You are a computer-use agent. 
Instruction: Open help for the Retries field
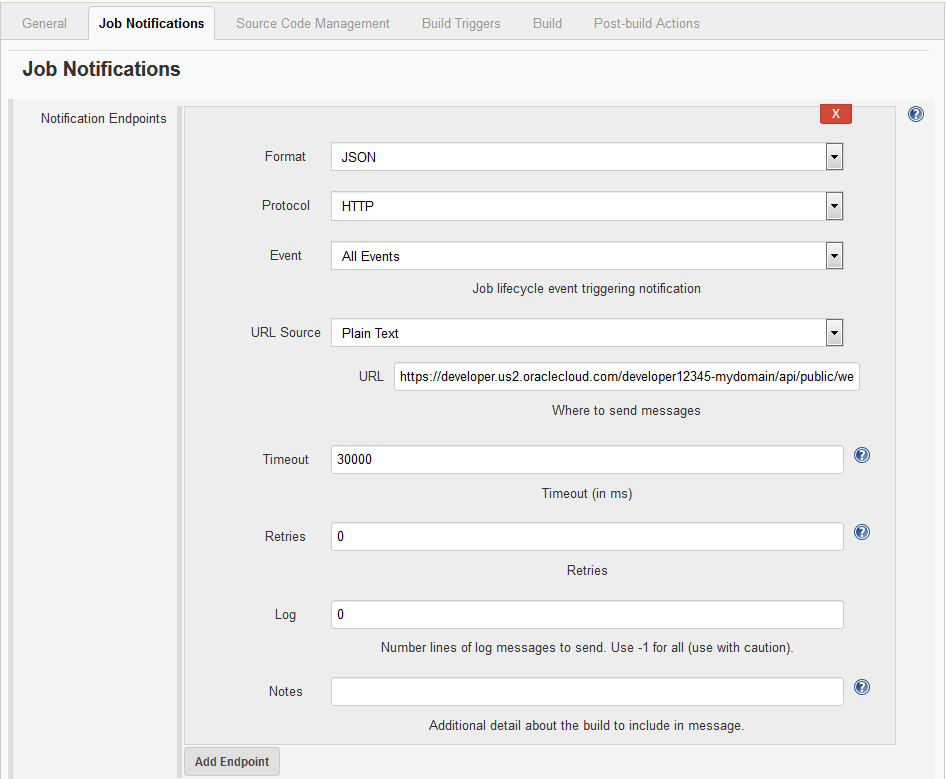[x=862, y=533]
